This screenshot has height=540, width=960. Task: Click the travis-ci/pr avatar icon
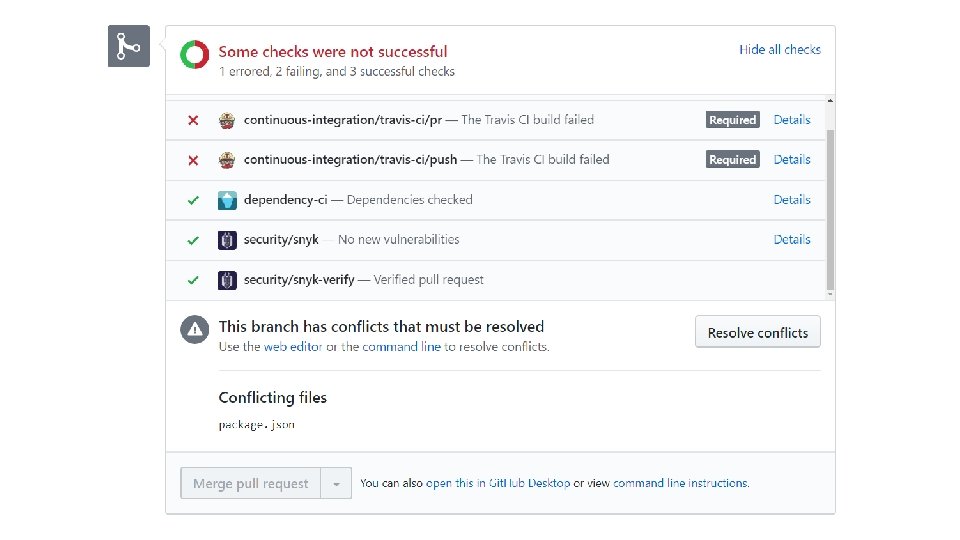click(x=227, y=120)
